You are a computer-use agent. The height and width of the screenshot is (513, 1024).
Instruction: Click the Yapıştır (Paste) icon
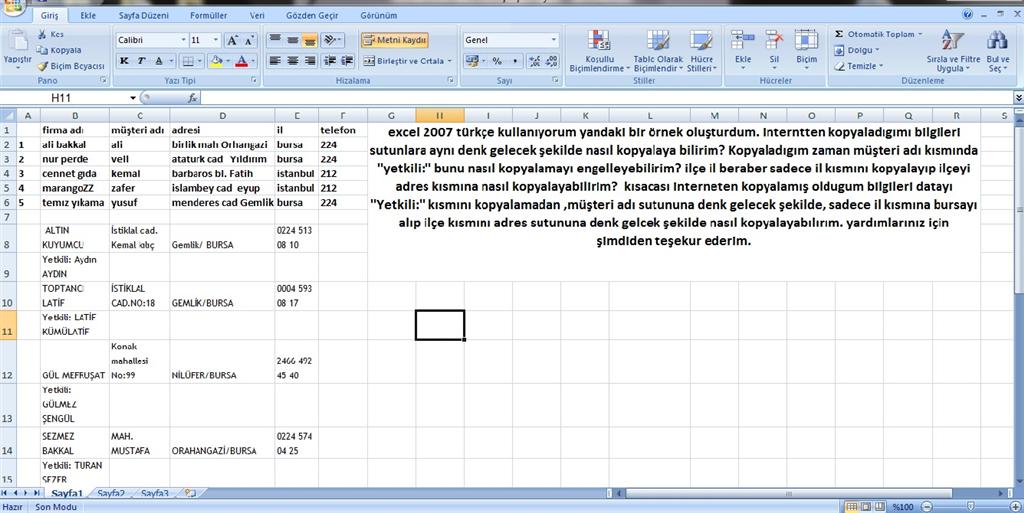(17, 42)
